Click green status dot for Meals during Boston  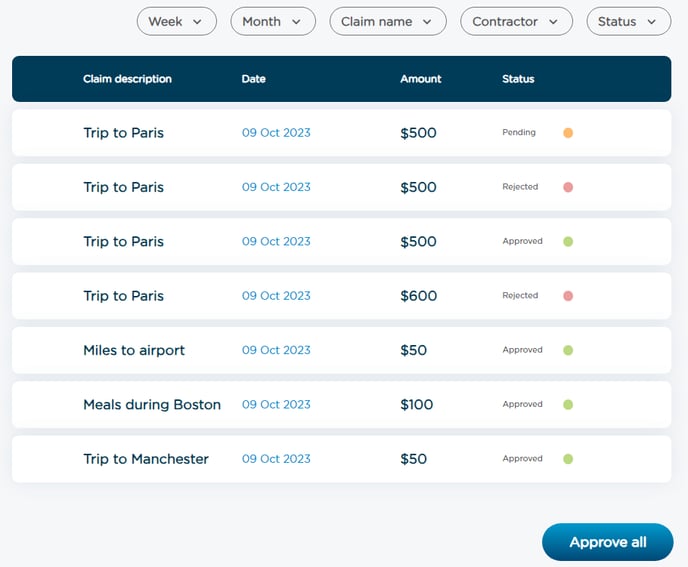(568, 405)
